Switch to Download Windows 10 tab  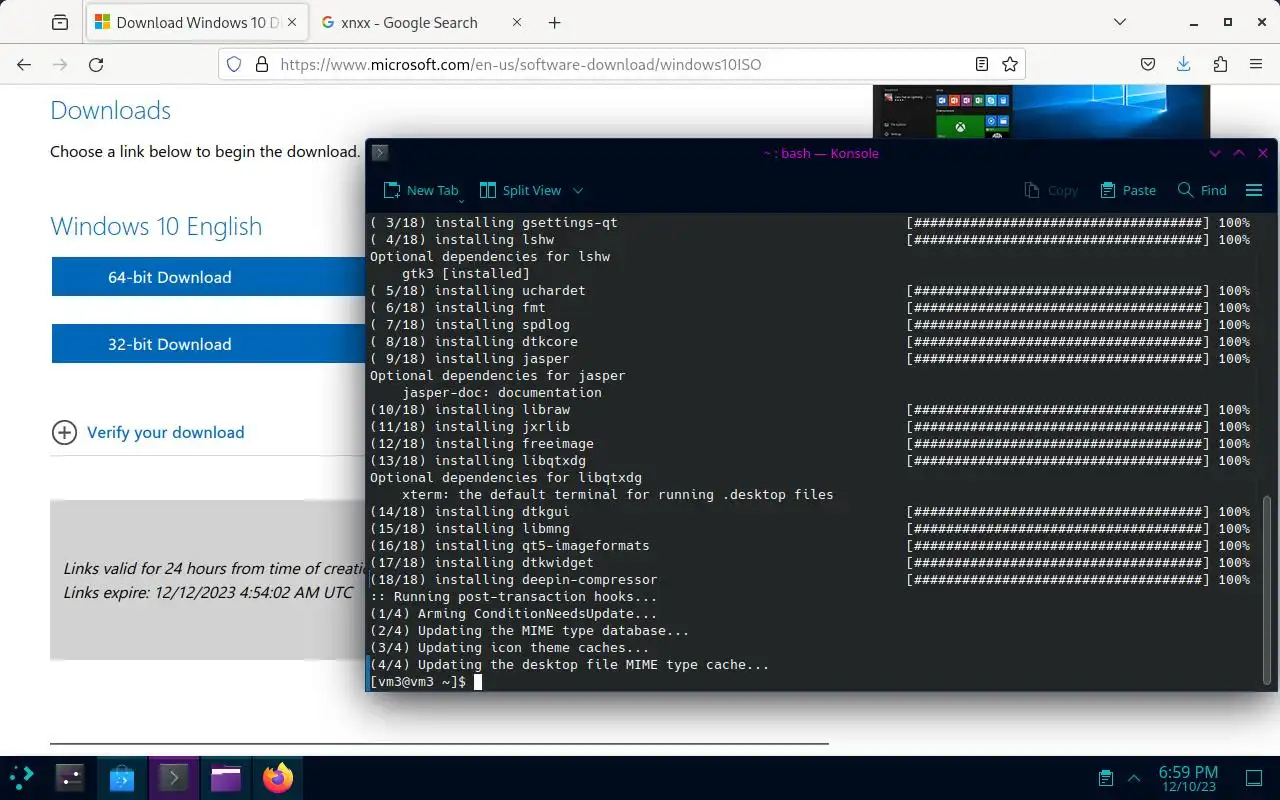point(197,22)
